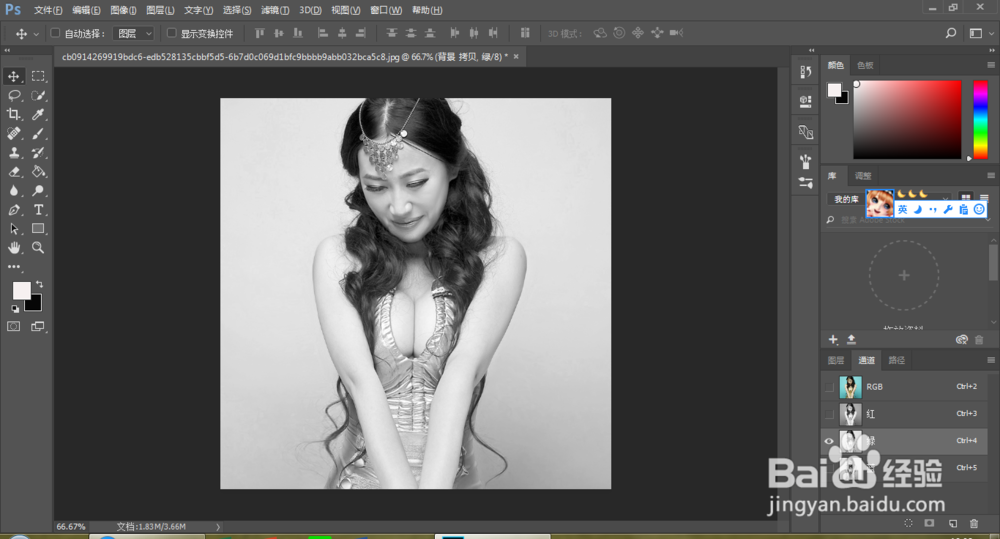The image size is (1000, 539).
Task: Select the Lasso tool
Action: tap(13, 96)
